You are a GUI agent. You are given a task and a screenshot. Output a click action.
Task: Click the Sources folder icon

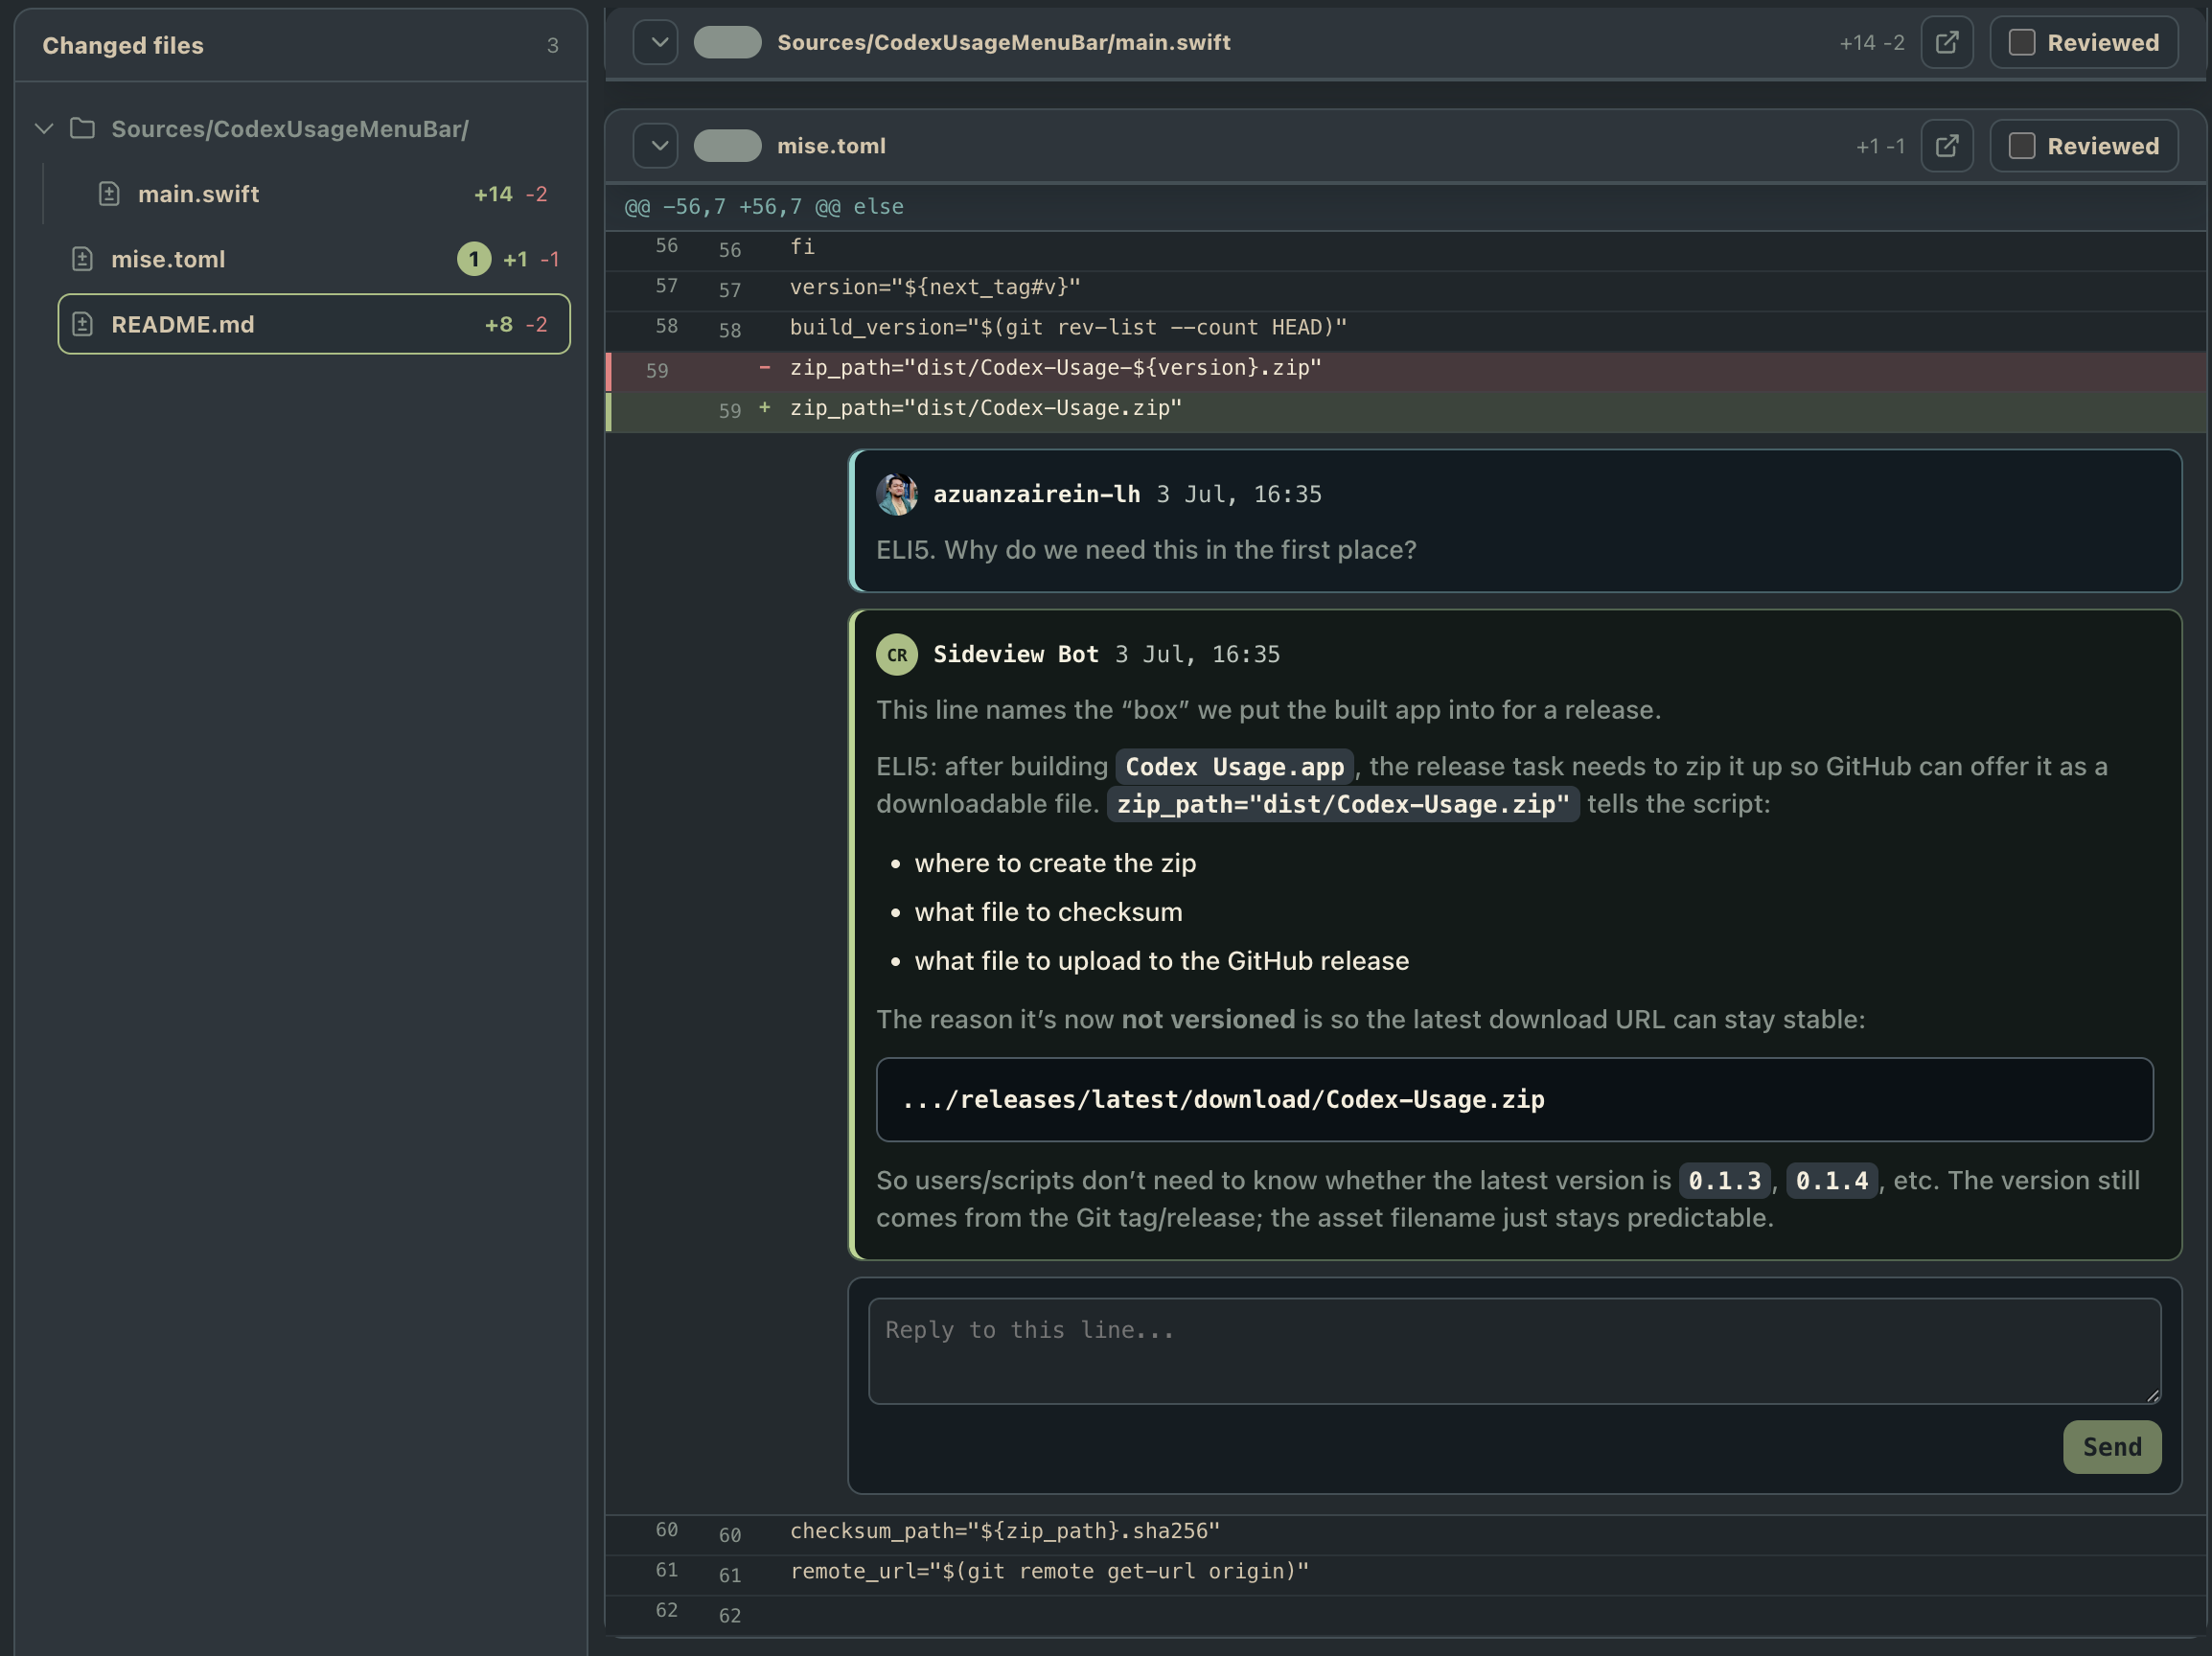pyautogui.click(x=83, y=129)
